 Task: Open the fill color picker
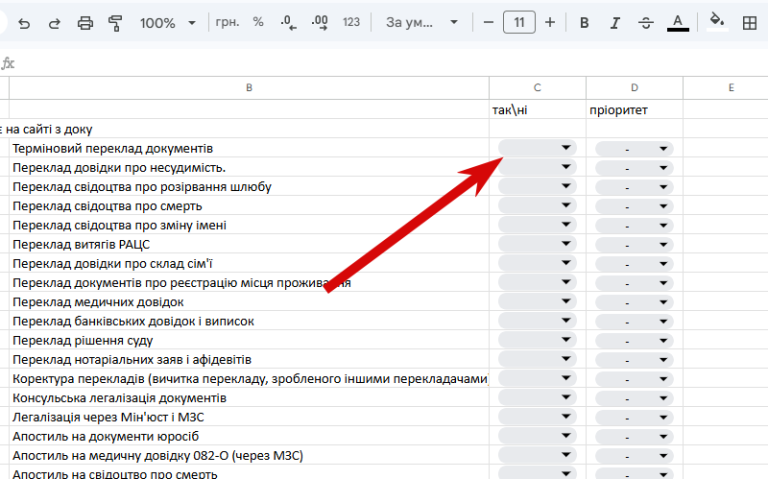pyautogui.click(x=717, y=23)
